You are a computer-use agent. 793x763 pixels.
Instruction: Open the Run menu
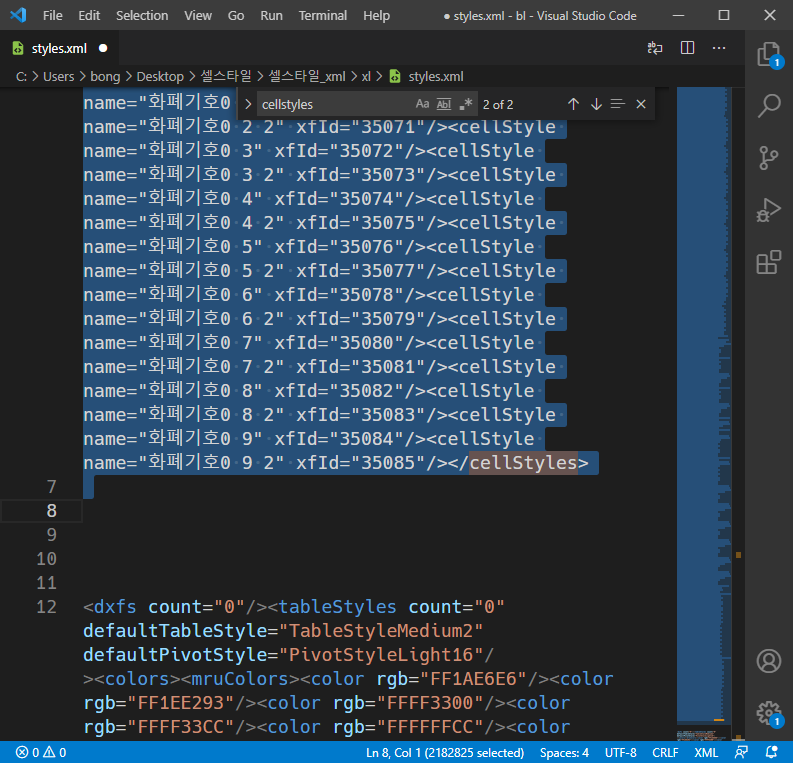pos(271,16)
